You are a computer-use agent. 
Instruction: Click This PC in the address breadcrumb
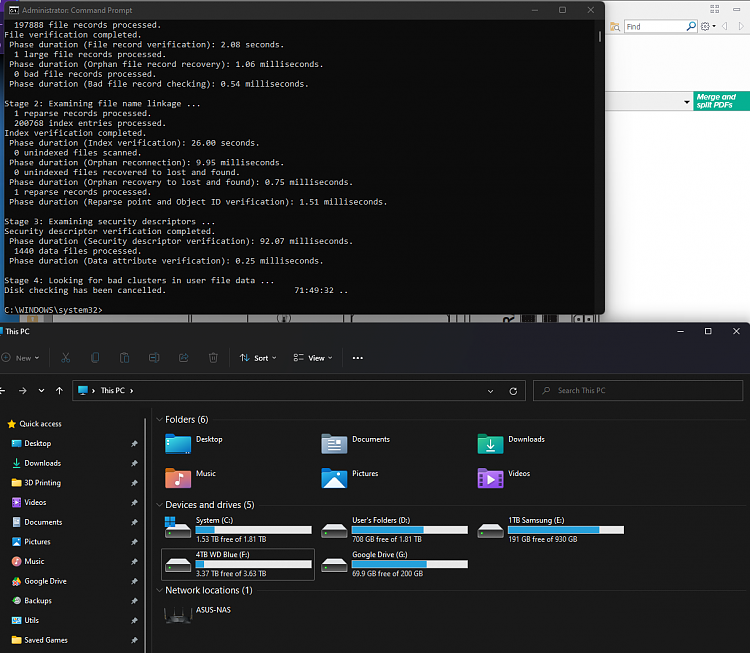113,390
